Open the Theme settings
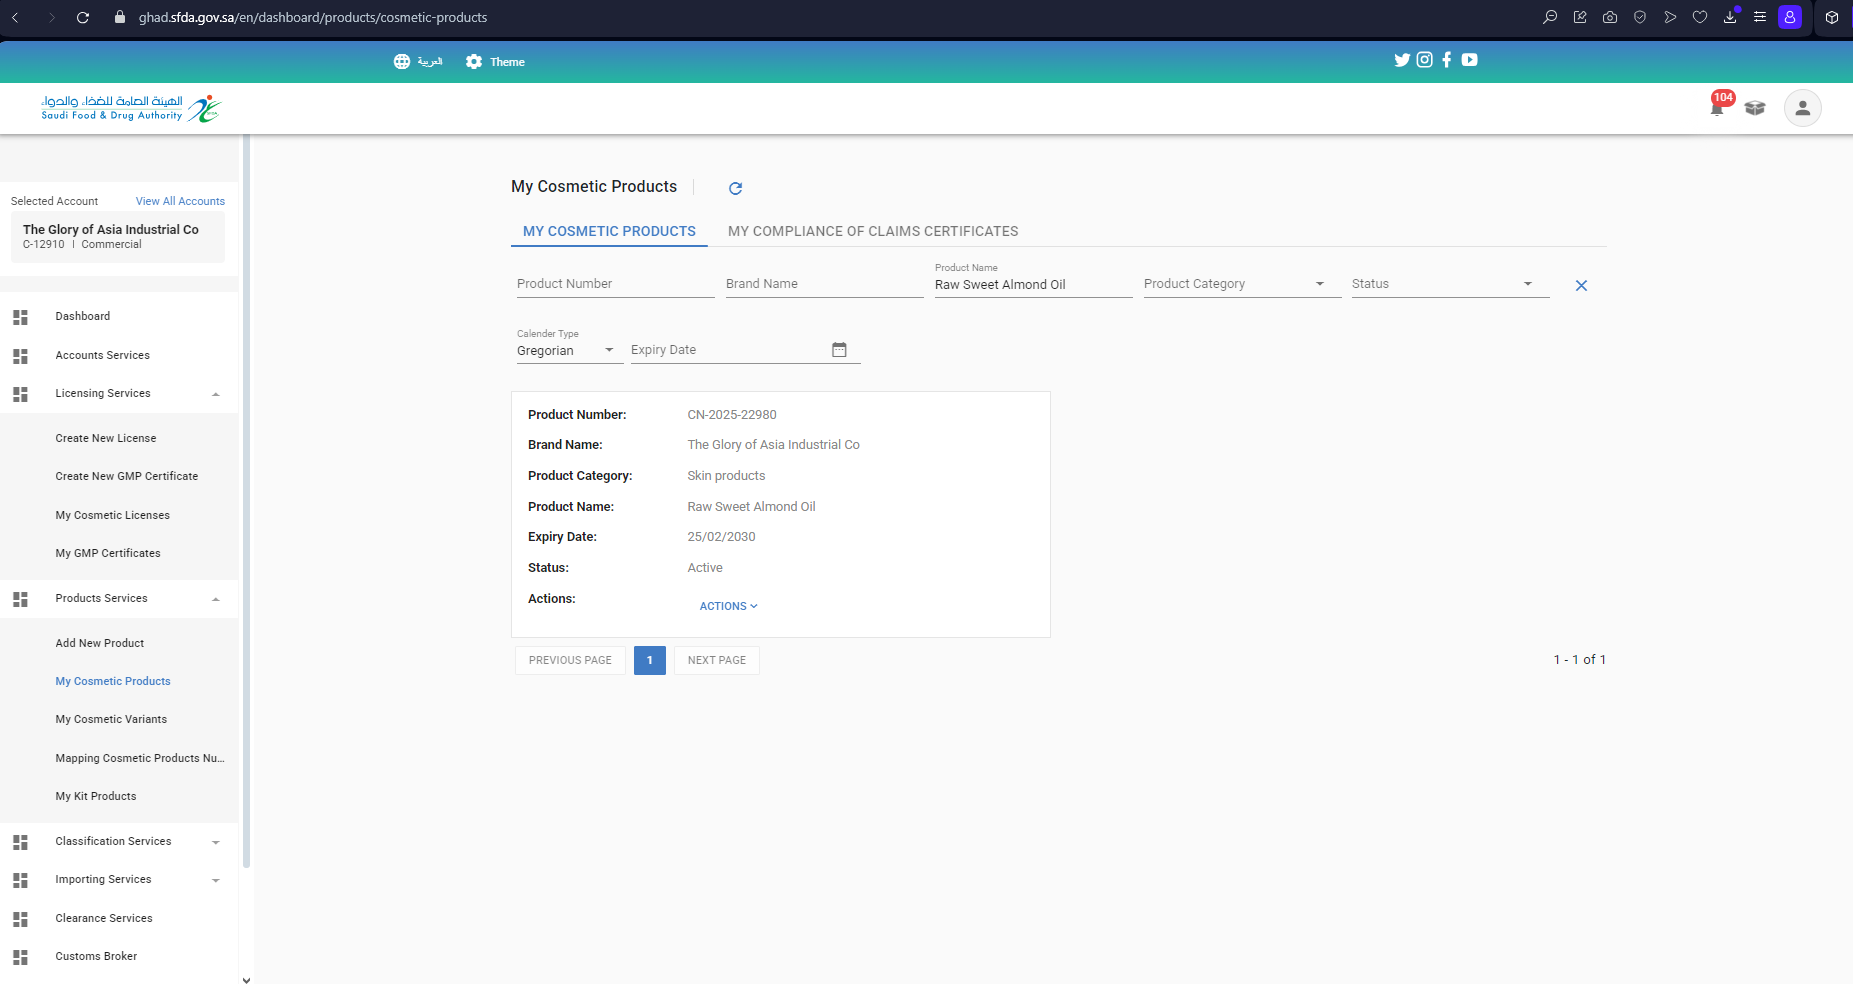 coord(495,62)
